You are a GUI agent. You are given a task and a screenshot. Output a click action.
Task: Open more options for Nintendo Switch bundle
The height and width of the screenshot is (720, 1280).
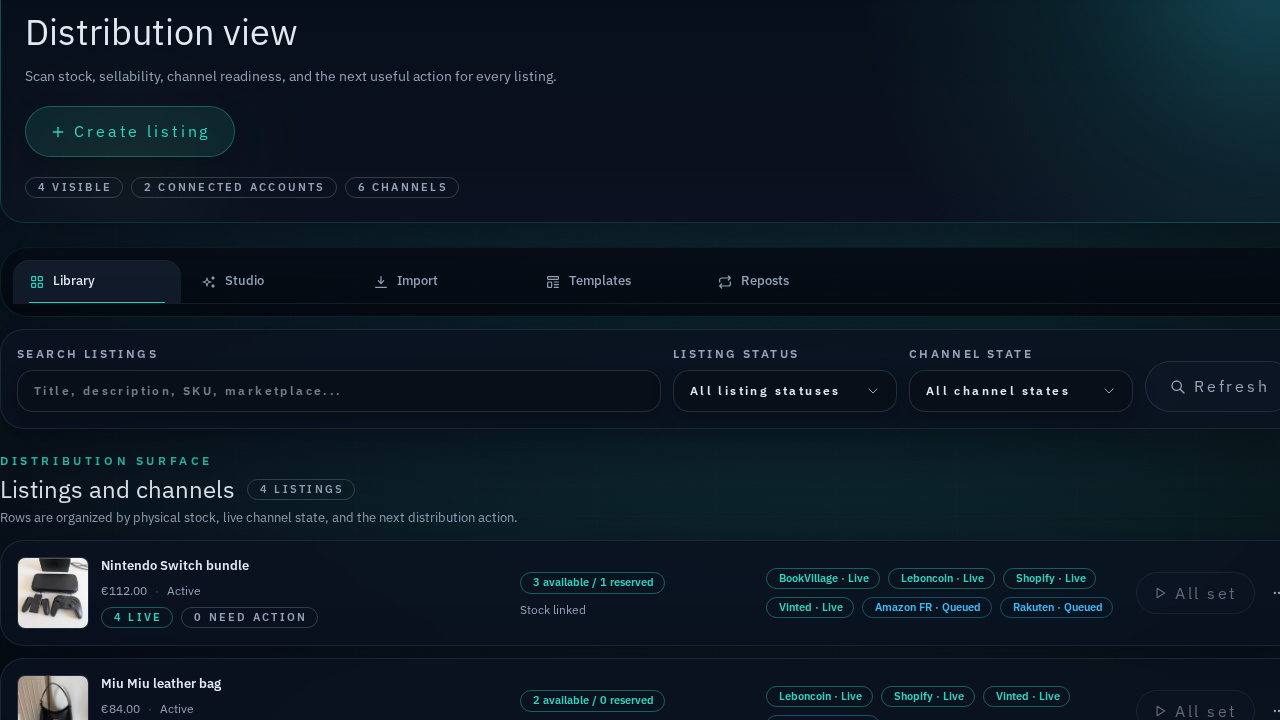(x=1276, y=593)
